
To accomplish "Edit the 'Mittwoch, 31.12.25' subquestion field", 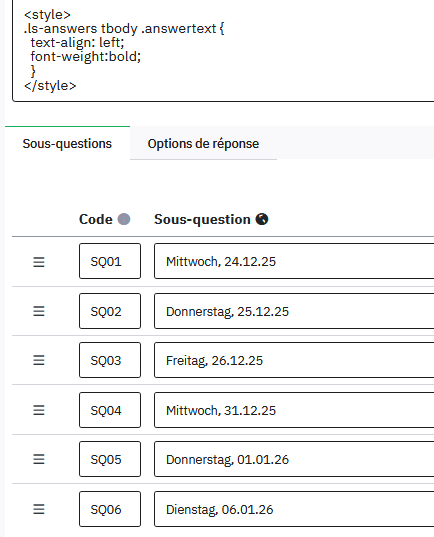I will click(294, 410).
